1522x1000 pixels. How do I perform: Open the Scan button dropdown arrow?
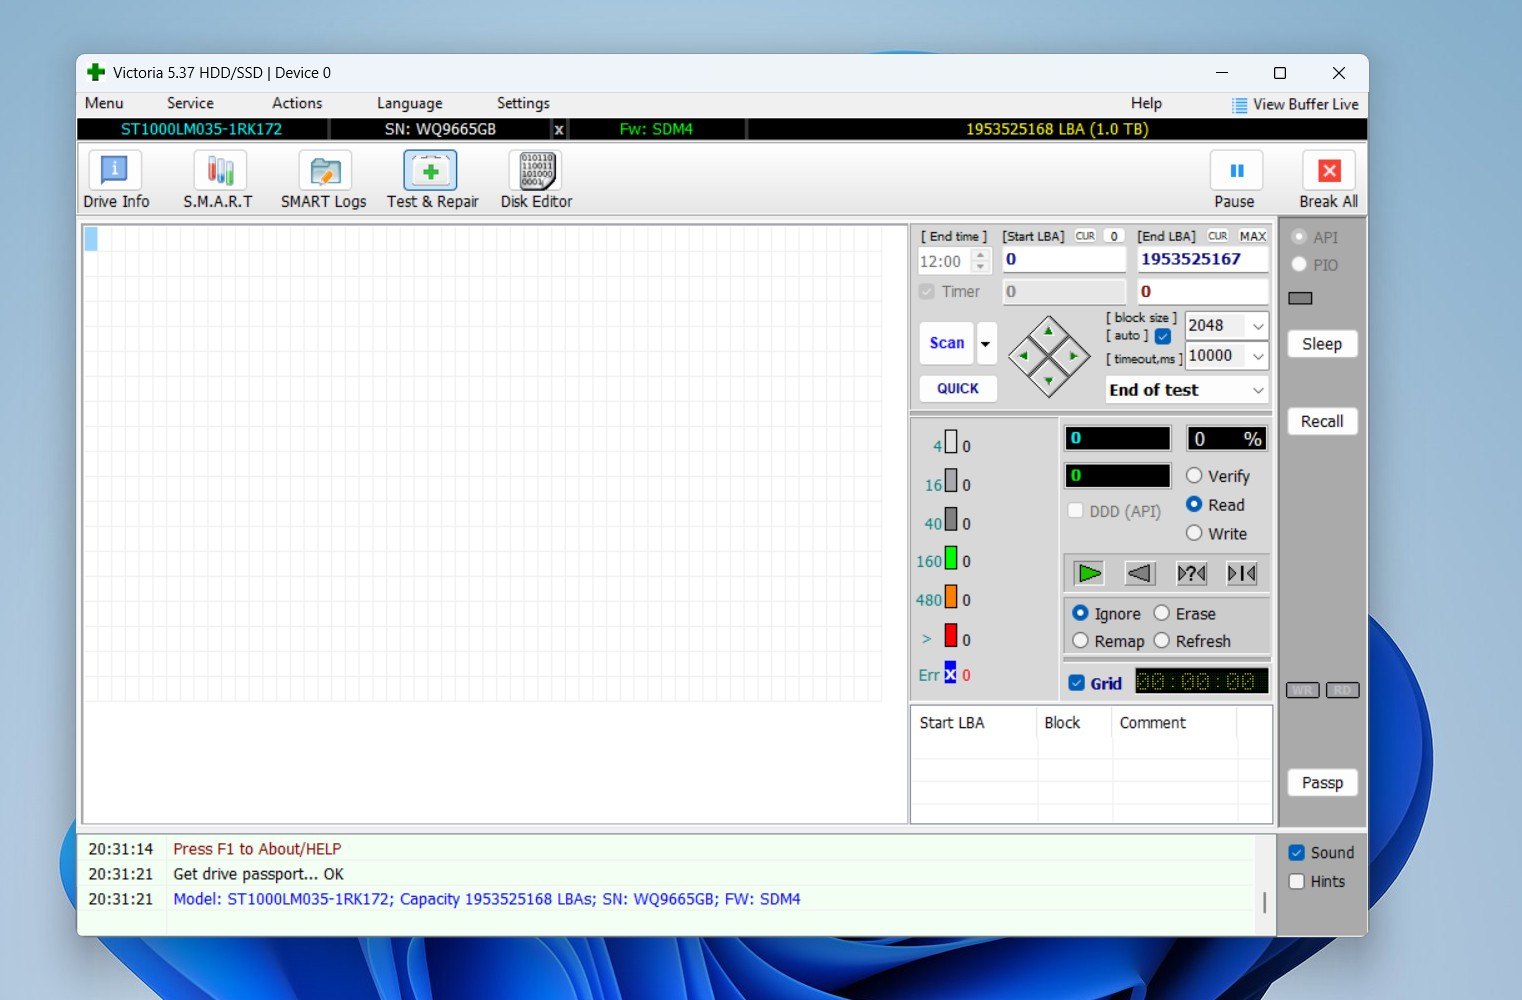tap(986, 344)
